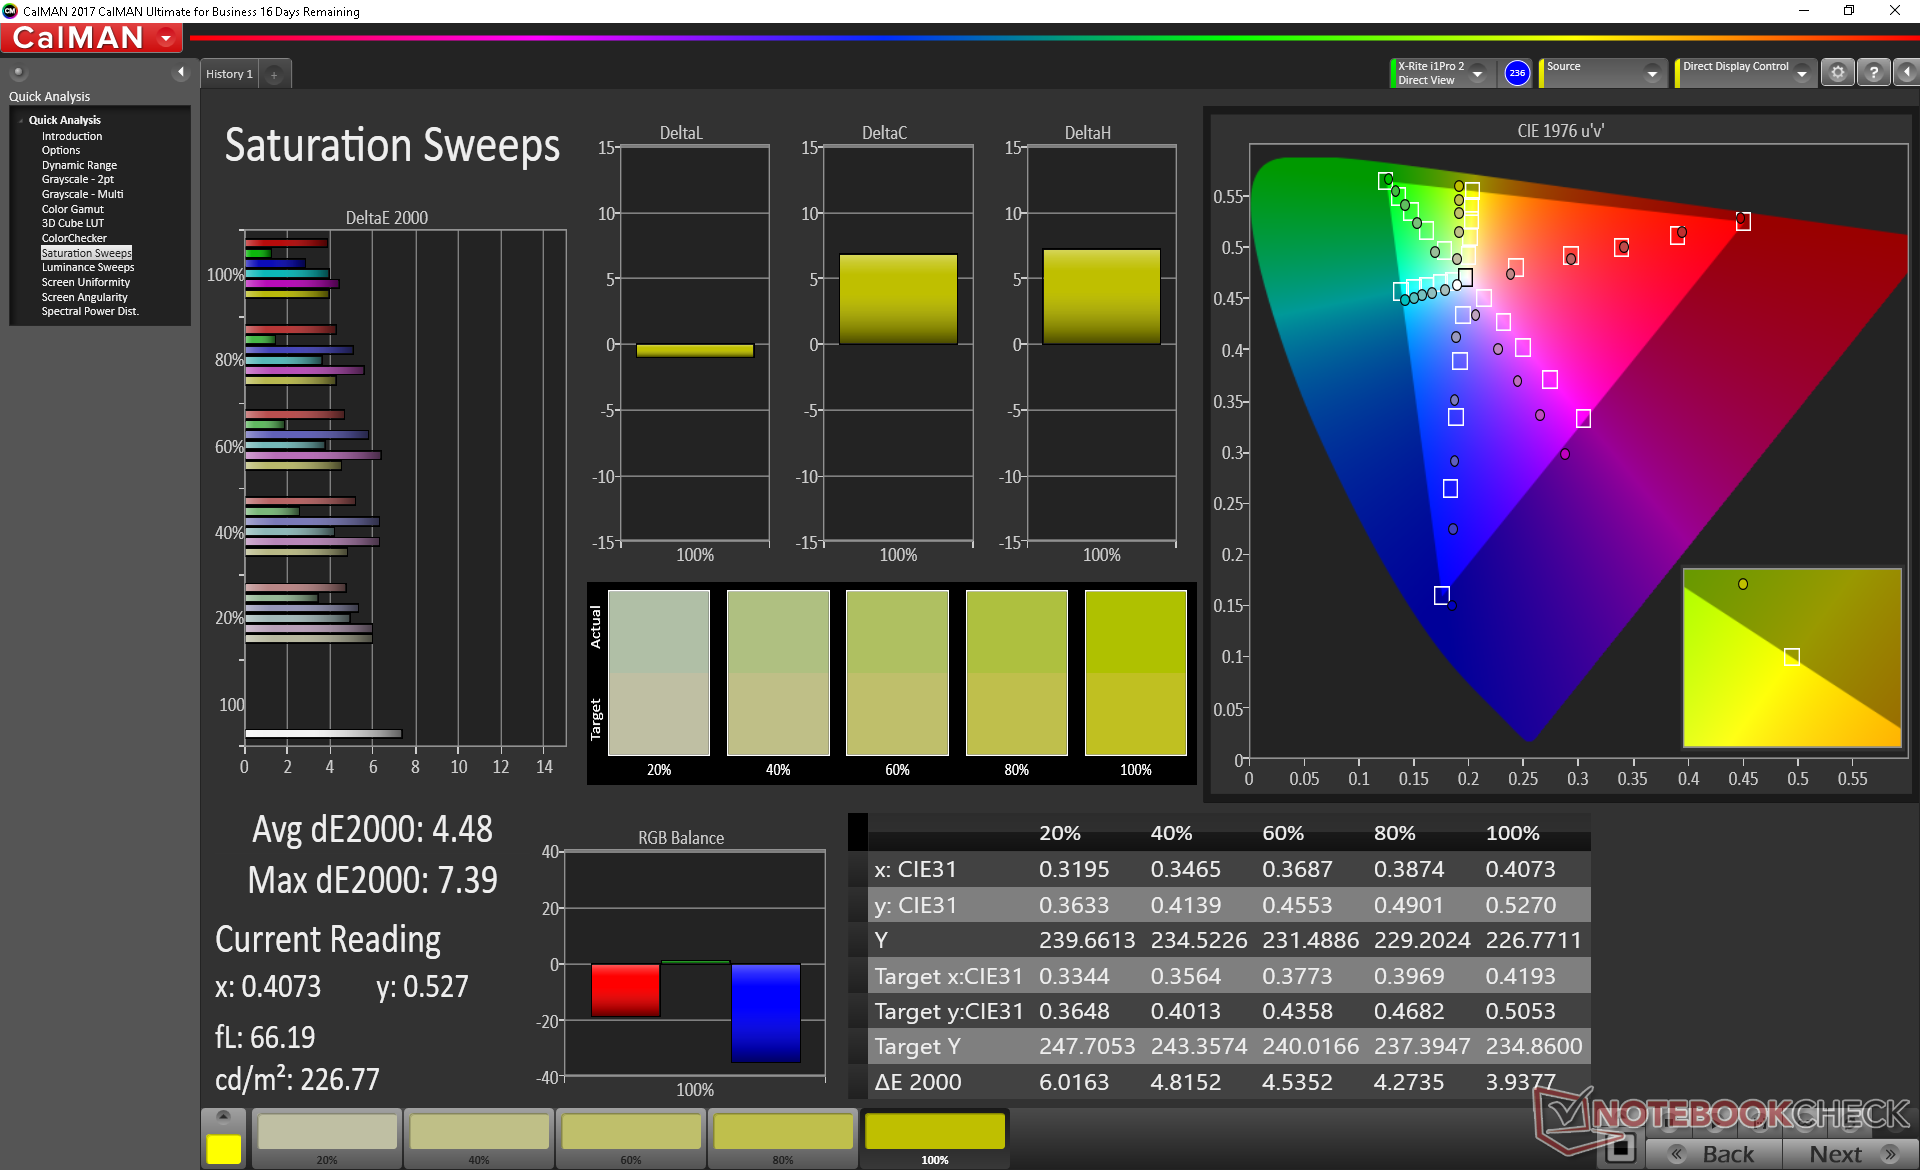Expand the Direct Display Control dropdown
The image size is (1920, 1170).
pyautogui.click(x=1801, y=73)
